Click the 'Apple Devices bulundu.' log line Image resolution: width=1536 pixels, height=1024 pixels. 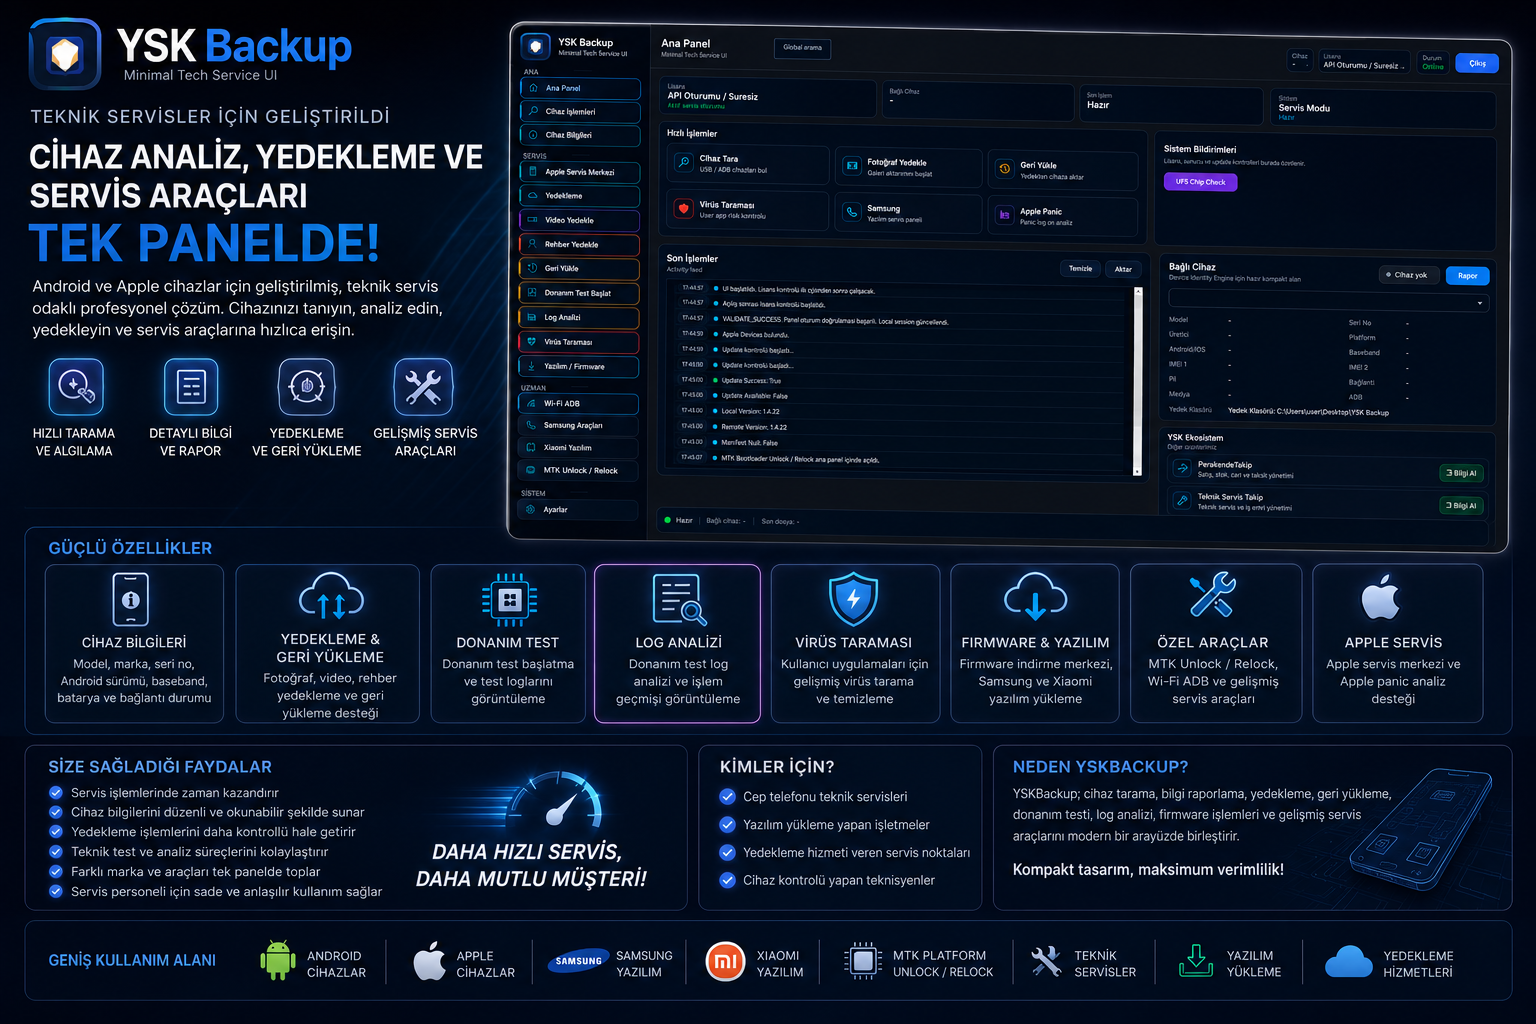tap(754, 335)
